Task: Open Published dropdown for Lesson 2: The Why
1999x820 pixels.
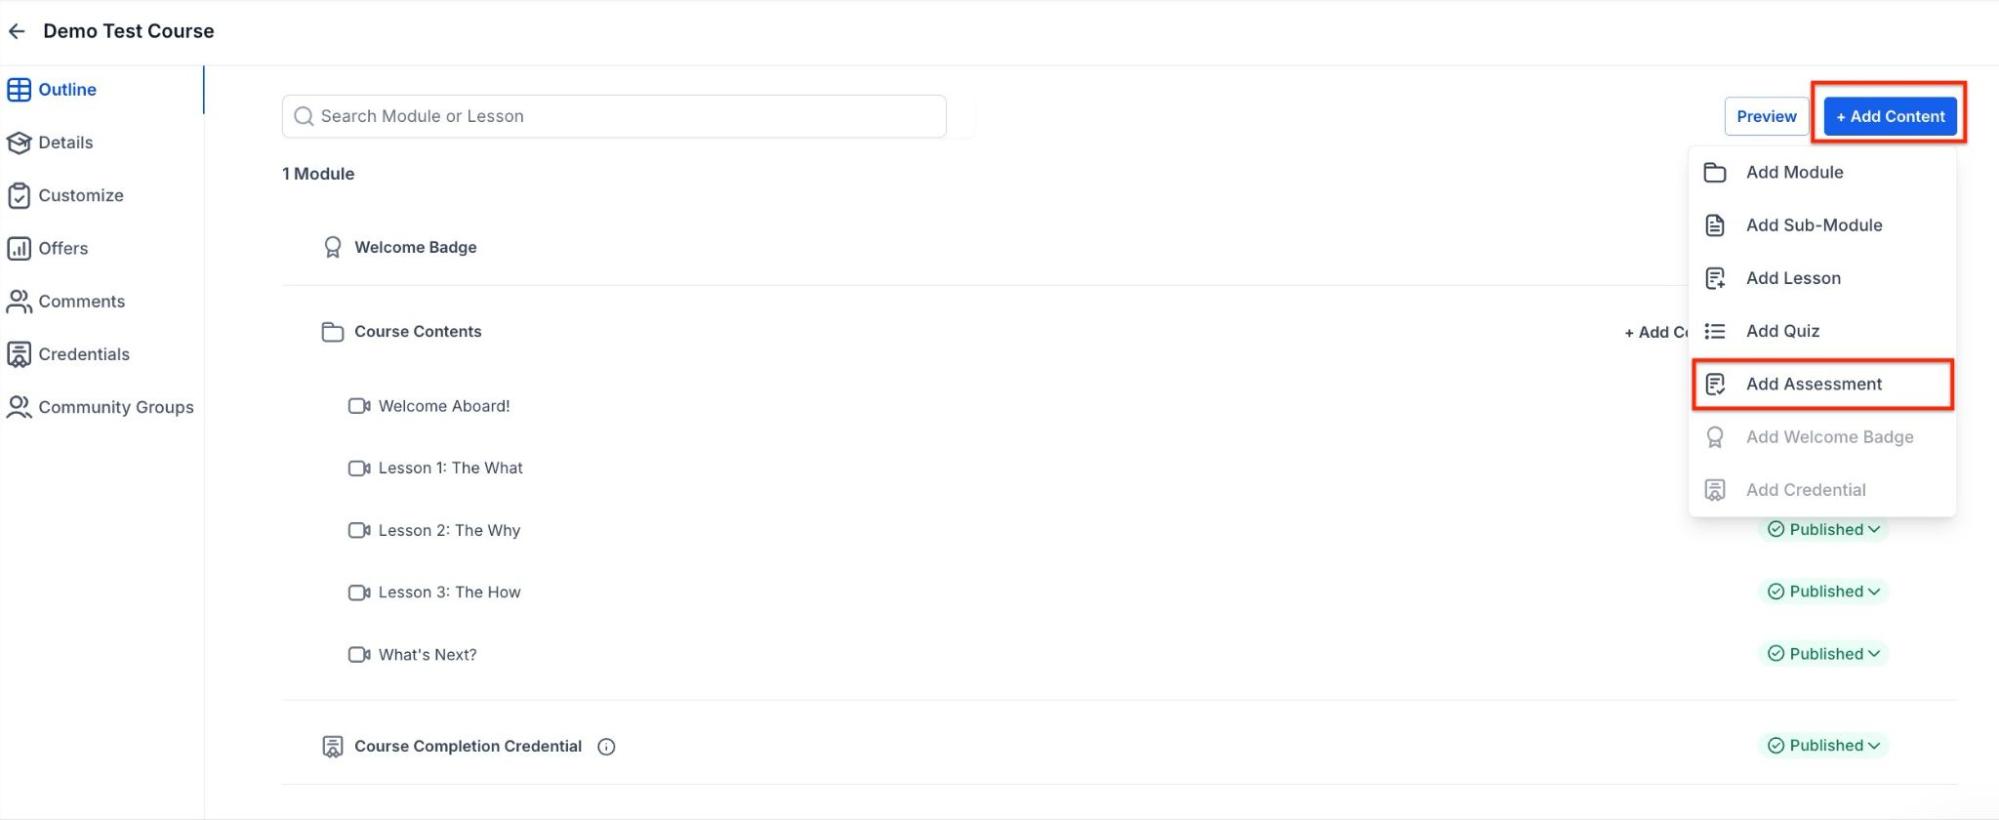Action: coord(1824,530)
